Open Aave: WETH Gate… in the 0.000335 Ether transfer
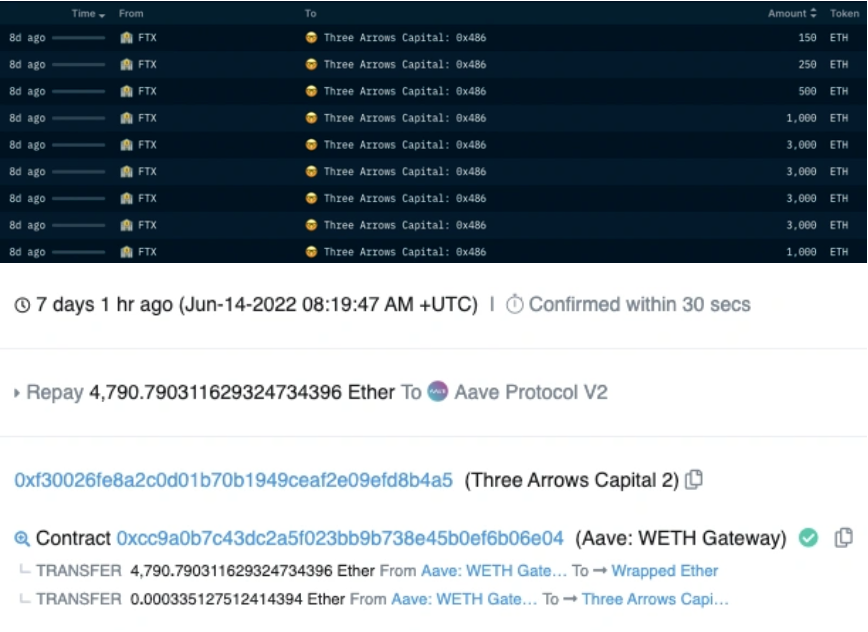 [x=464, y=599]
